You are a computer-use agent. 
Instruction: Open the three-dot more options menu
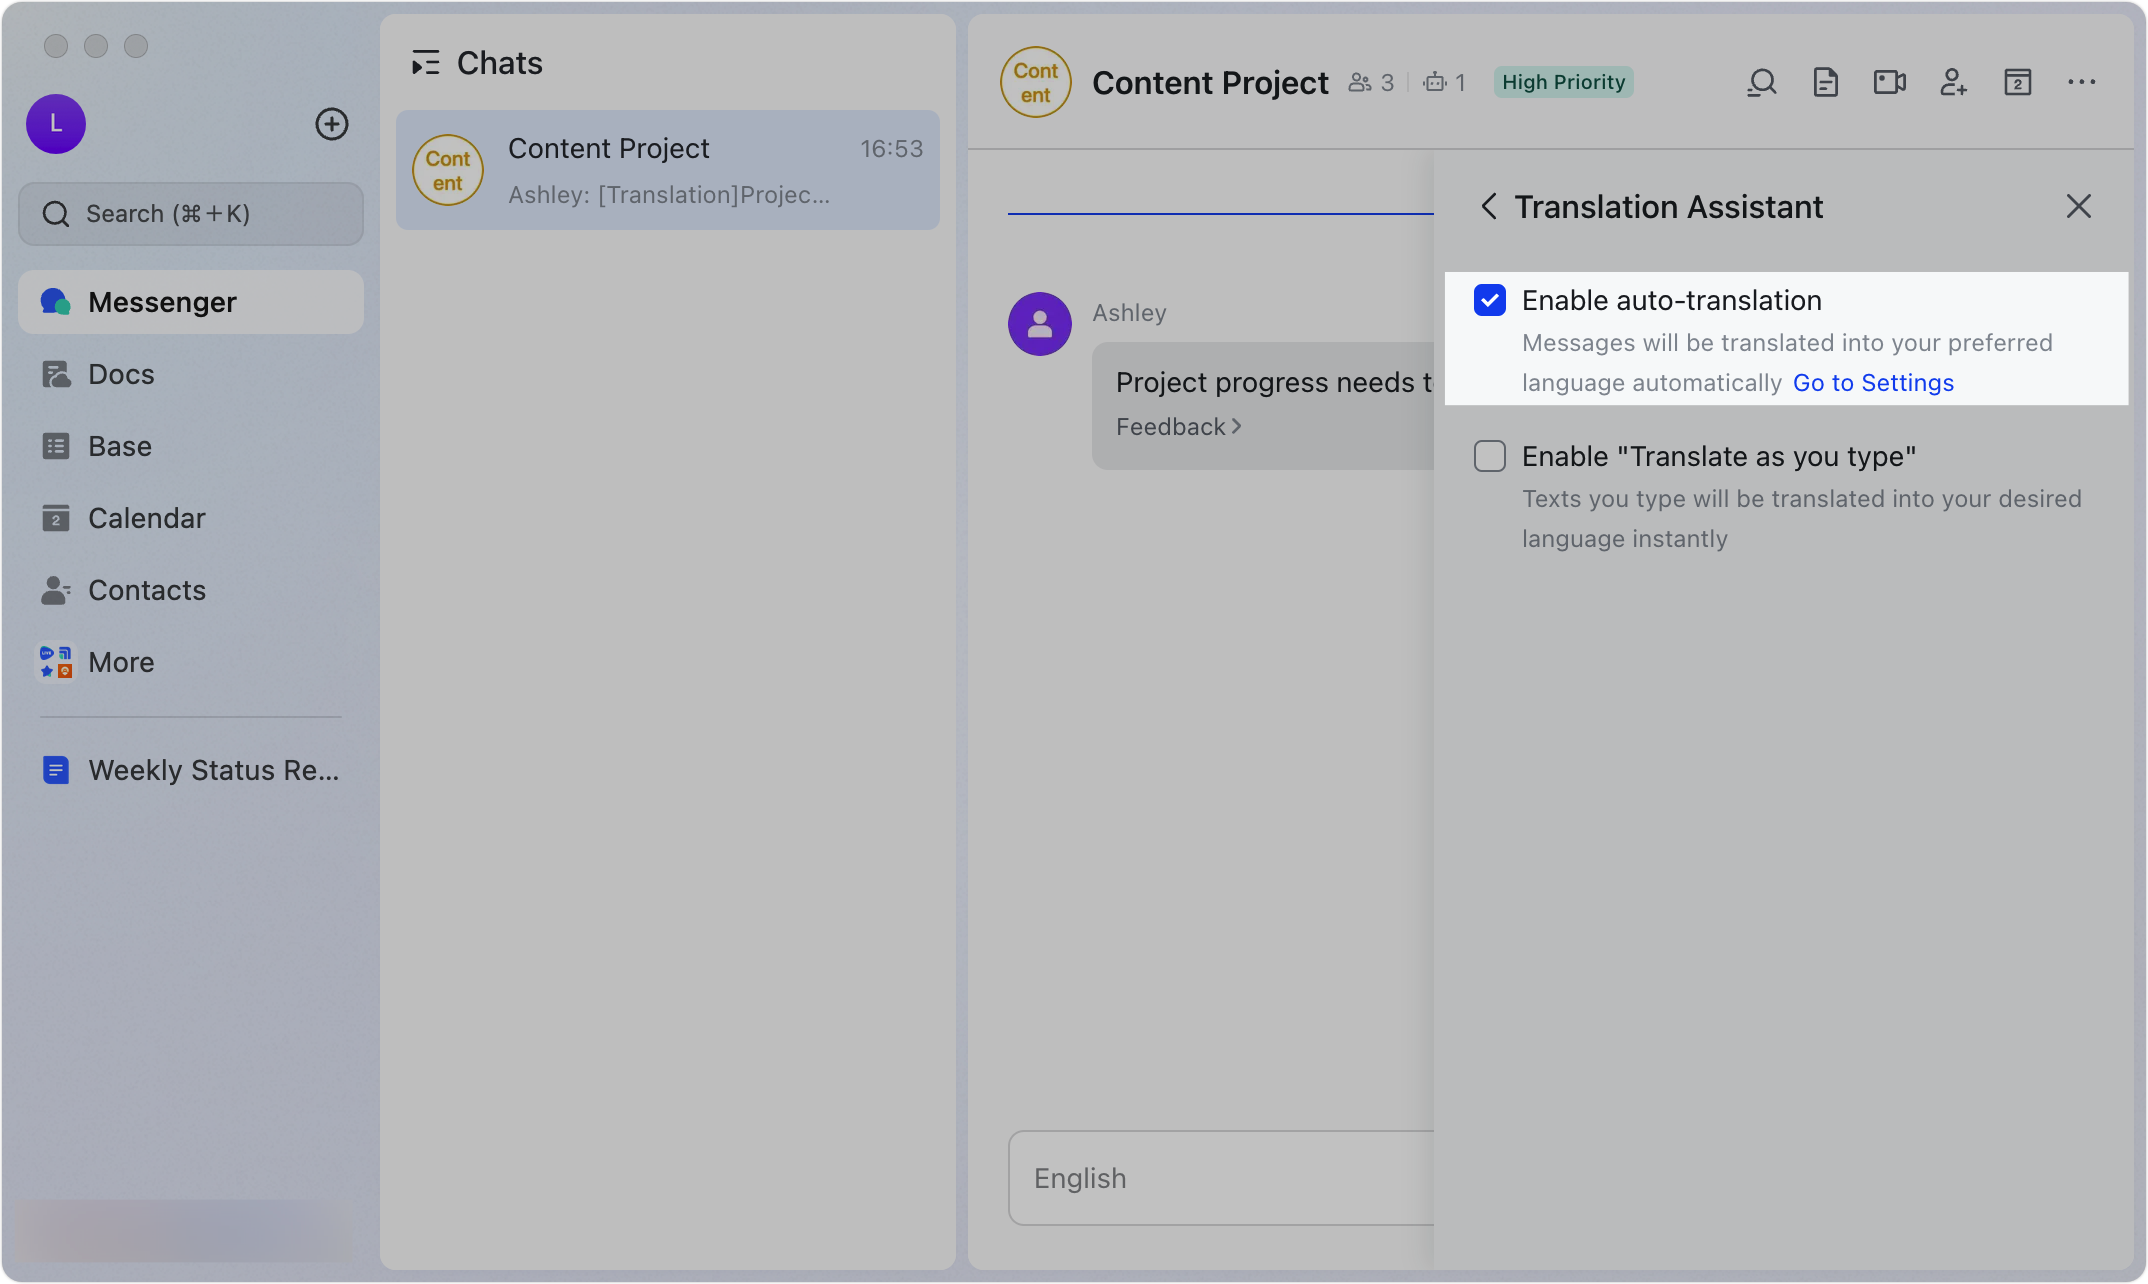coord(2081,82)
